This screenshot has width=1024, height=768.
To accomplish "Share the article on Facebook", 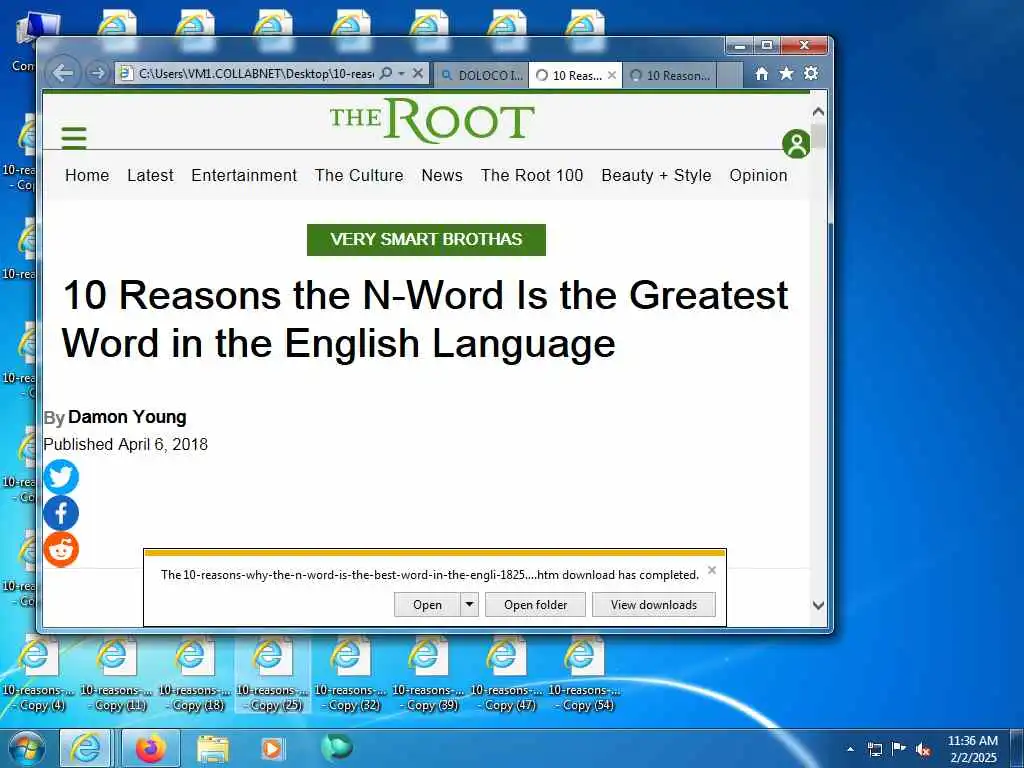I will tap(61, 513).
